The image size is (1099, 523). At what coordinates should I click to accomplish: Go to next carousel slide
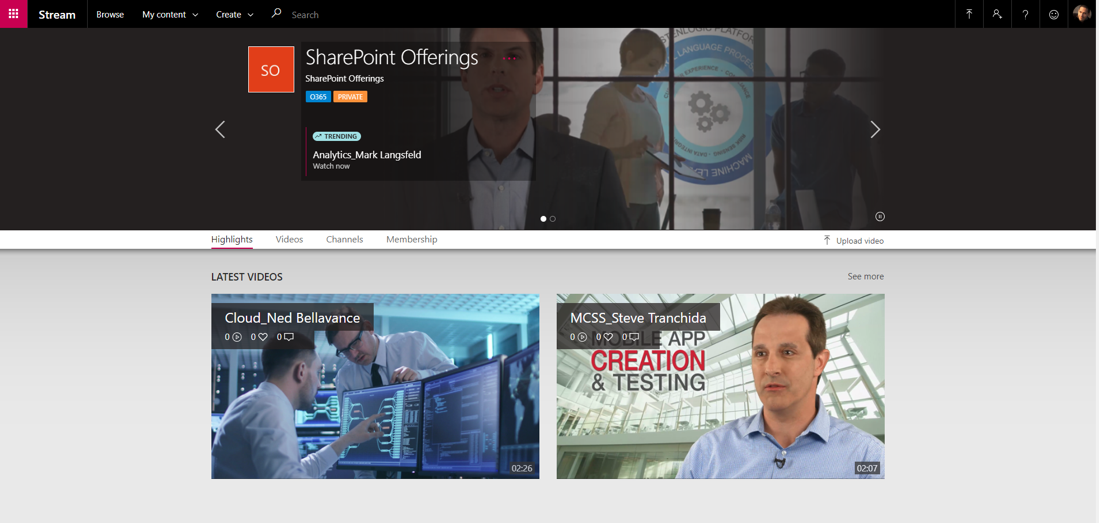coord(875,129)
